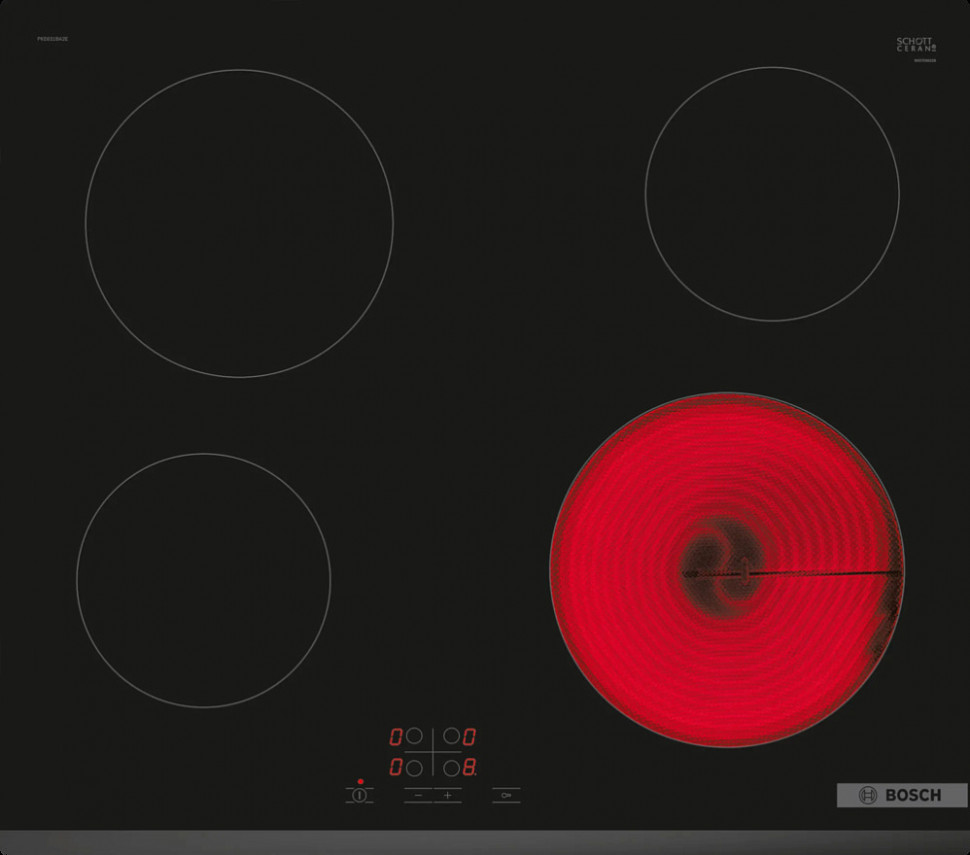Image resolution: width=970 pixels, height=855 pixels.
Task: Click the front-left heat level digit
Action: tap(396, 768)
